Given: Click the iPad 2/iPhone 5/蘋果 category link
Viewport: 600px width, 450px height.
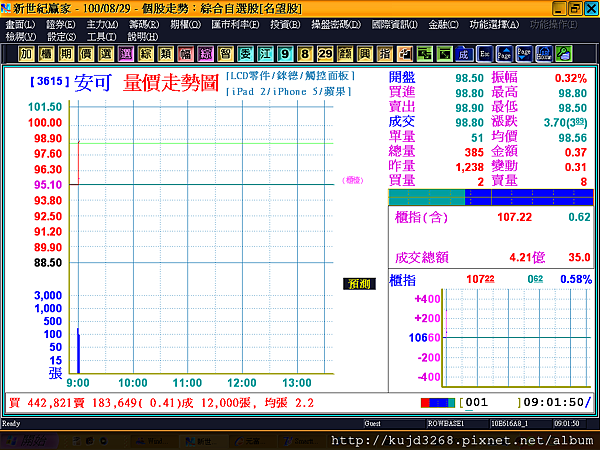Looking at the screenshot, I should point(289,91).
